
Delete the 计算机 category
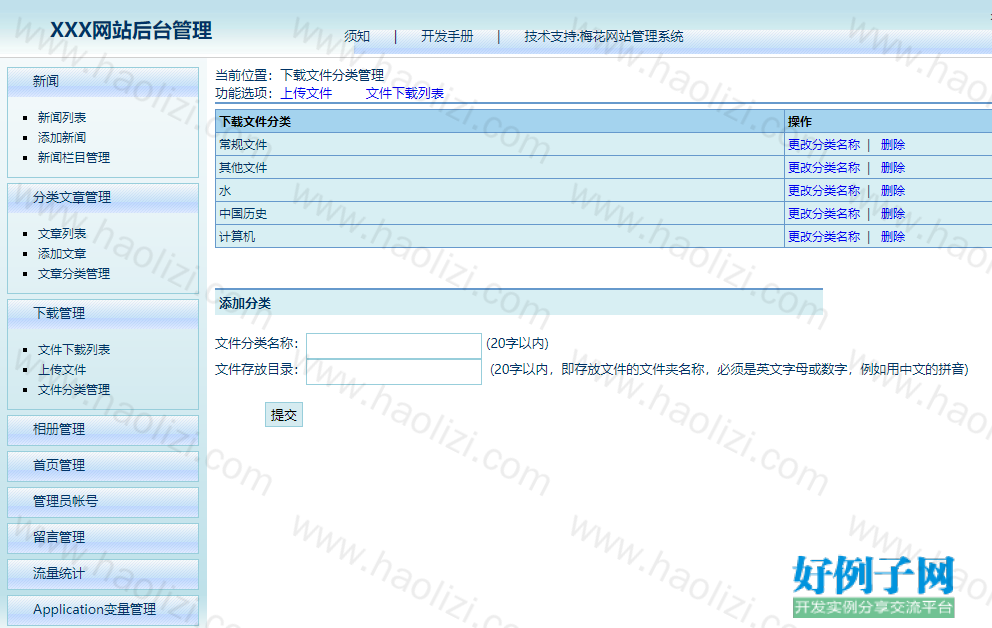pyautogui.click(x=893, y=237)
